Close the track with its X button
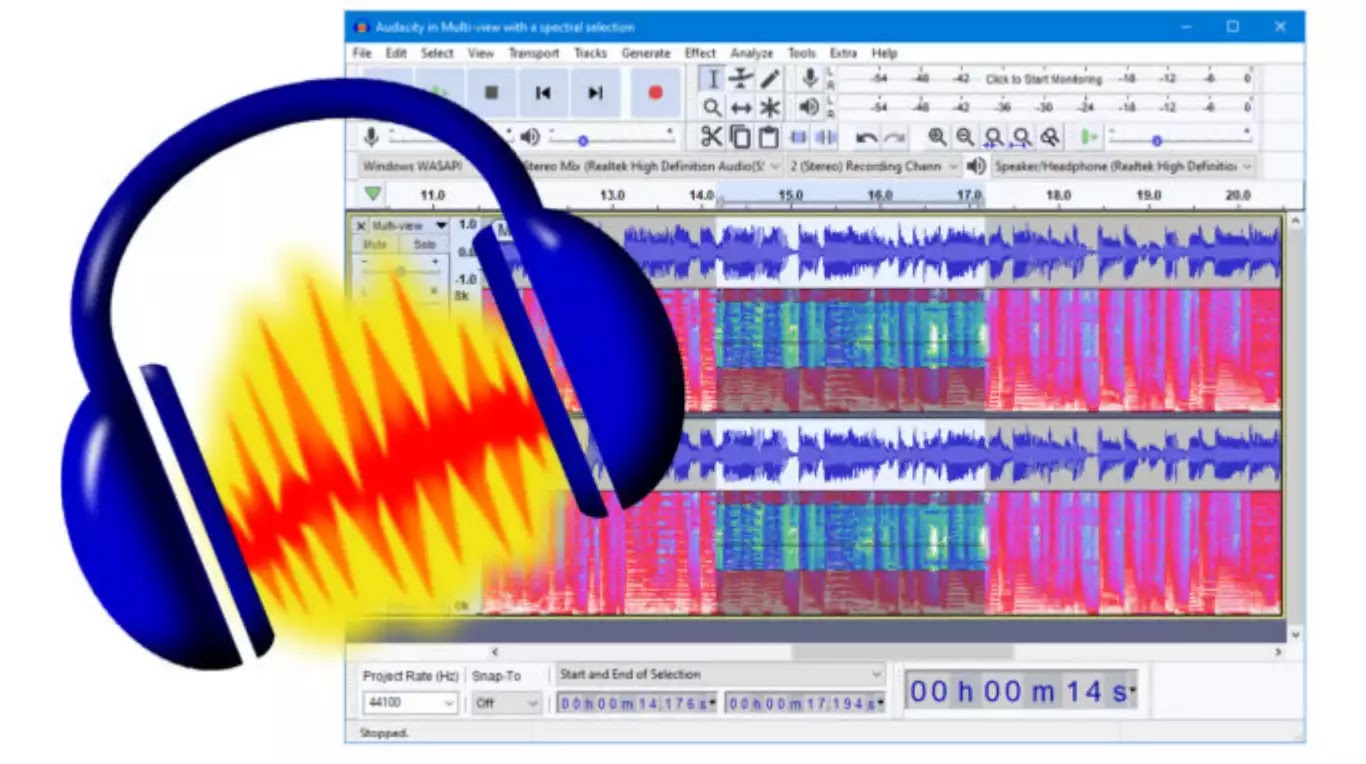1366x764 pixels. point(361,226)
